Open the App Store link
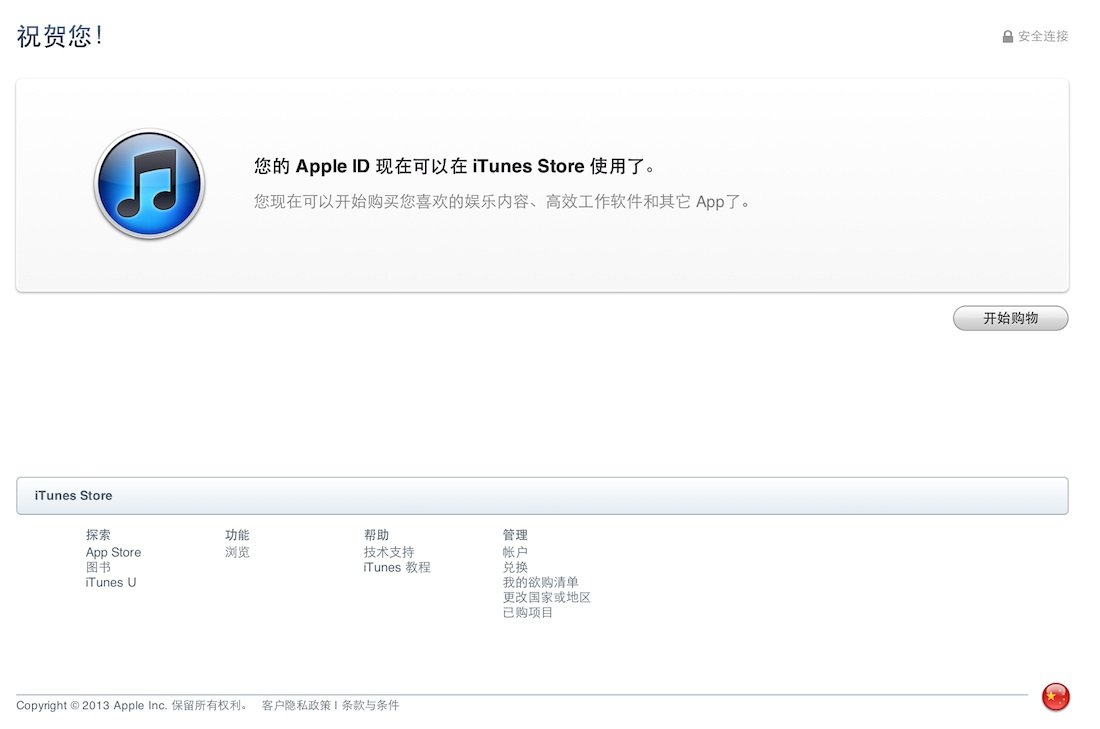 tap(113, 552)
